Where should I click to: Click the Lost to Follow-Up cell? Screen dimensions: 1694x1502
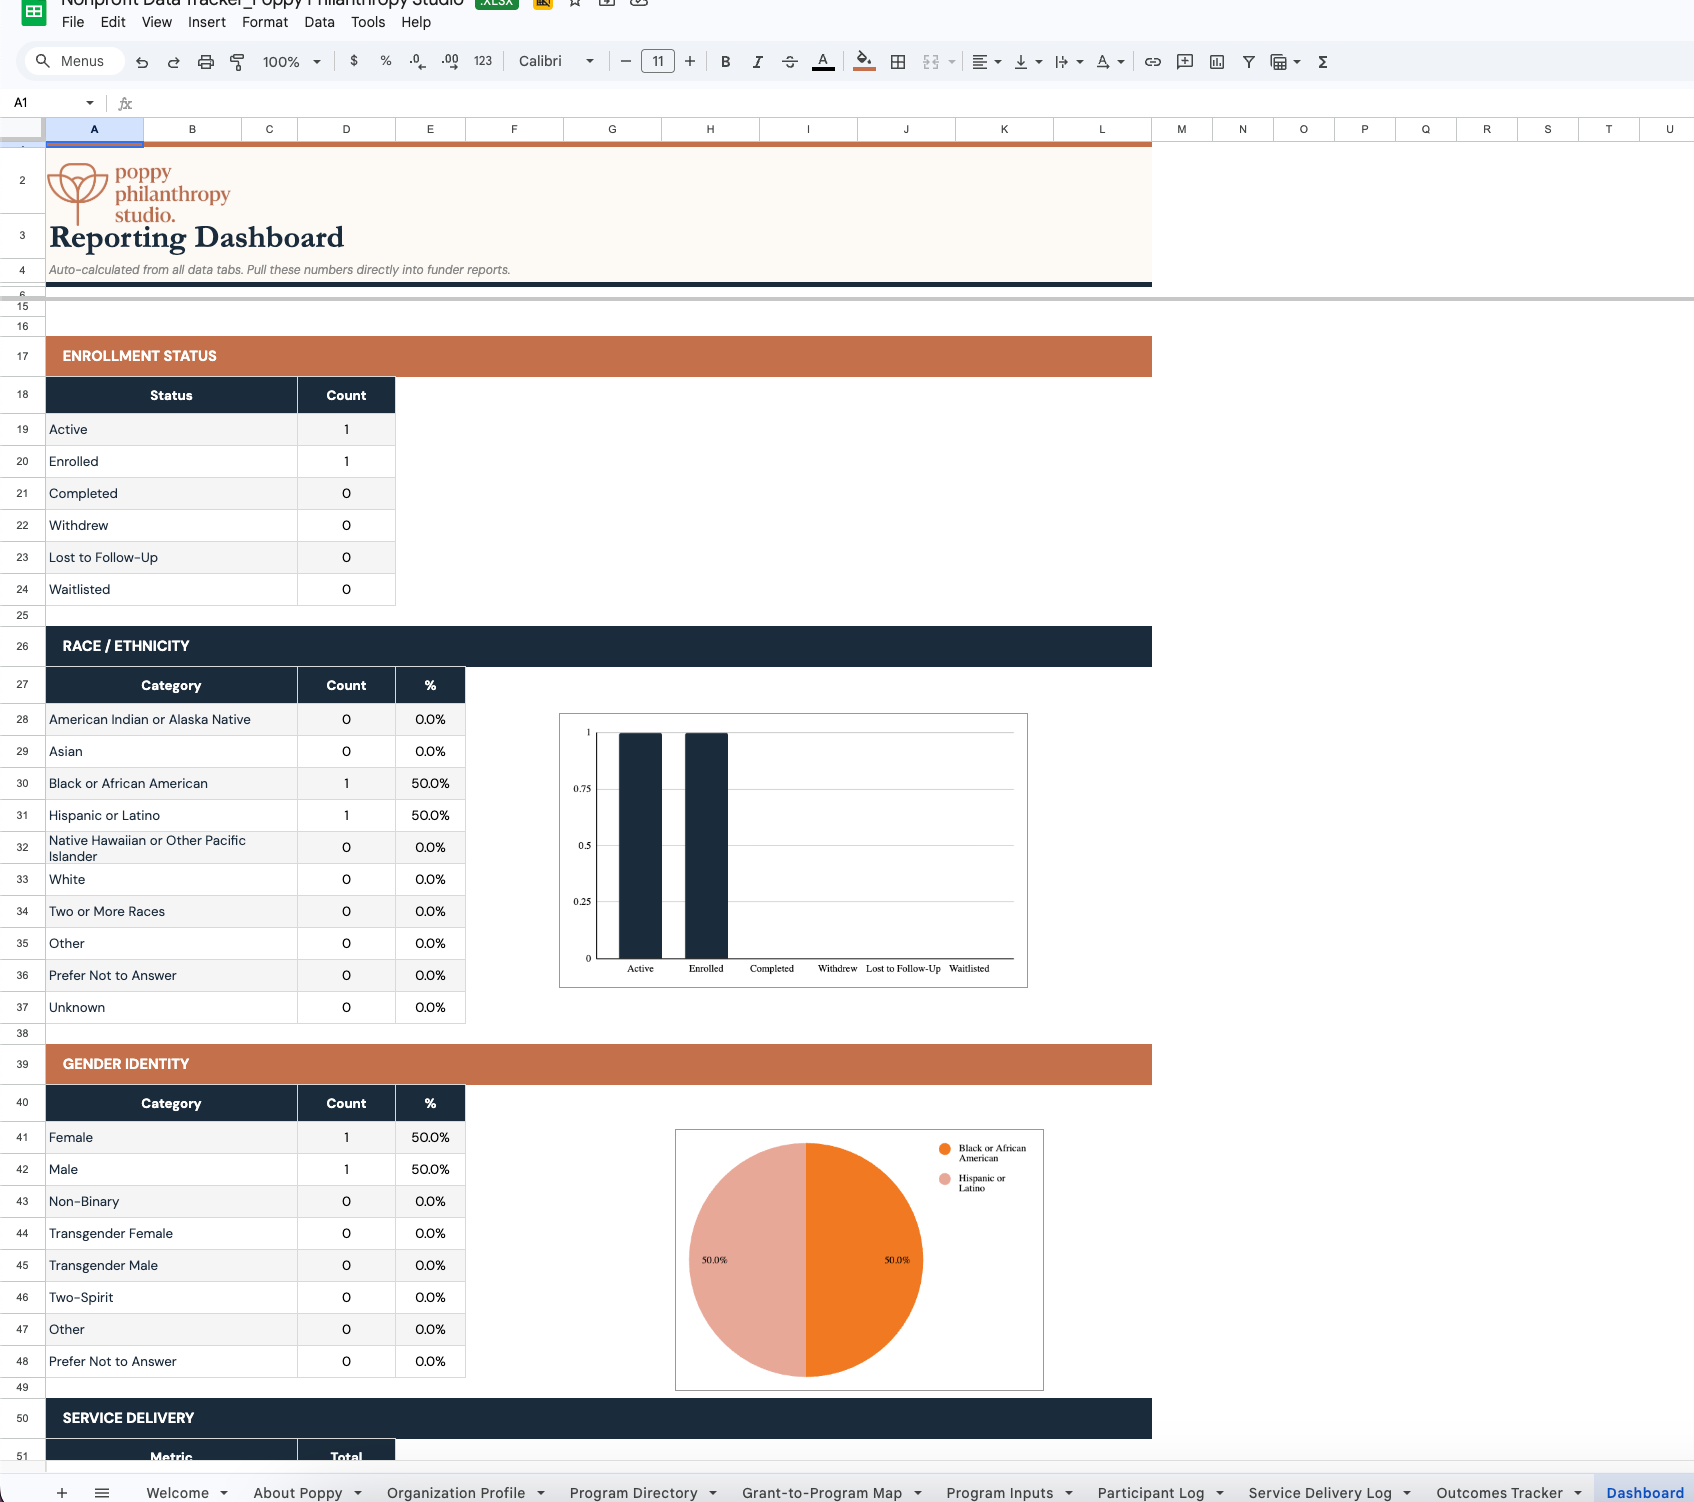pos(171,557)
